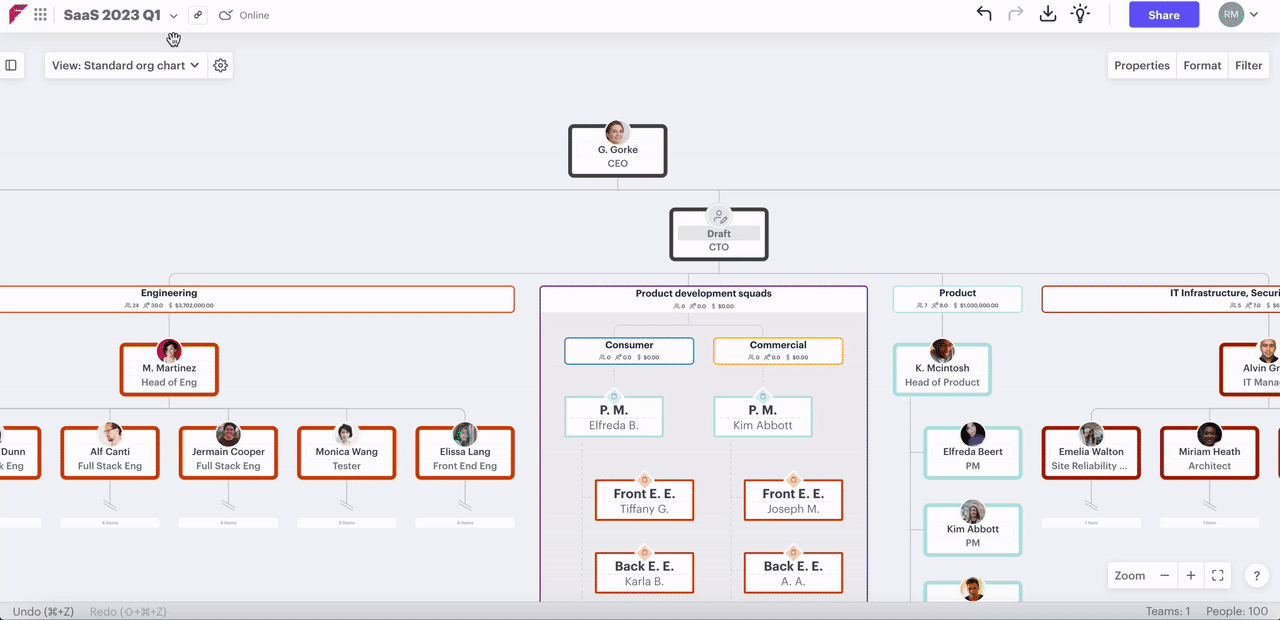Click the copy link icon
Viewport: 1280px width, 620px height.
tap(198, 15)
